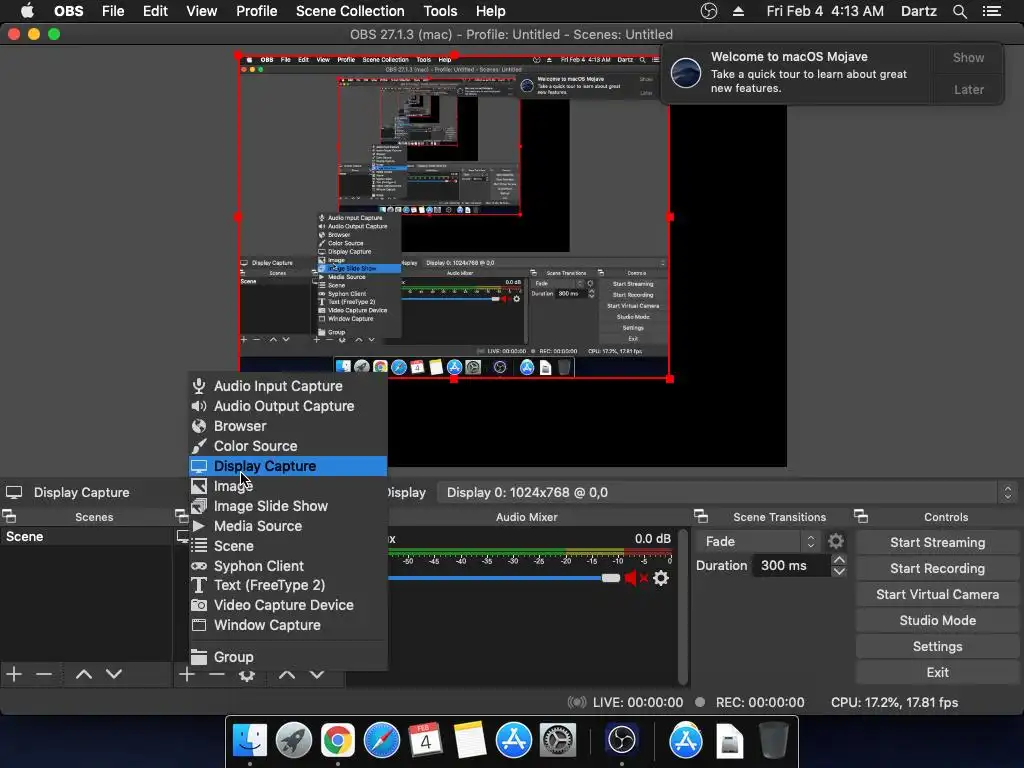This screenshot has width=1024, height=768.
Task: Open the Tools menu
Action: [x=440, y=11]
